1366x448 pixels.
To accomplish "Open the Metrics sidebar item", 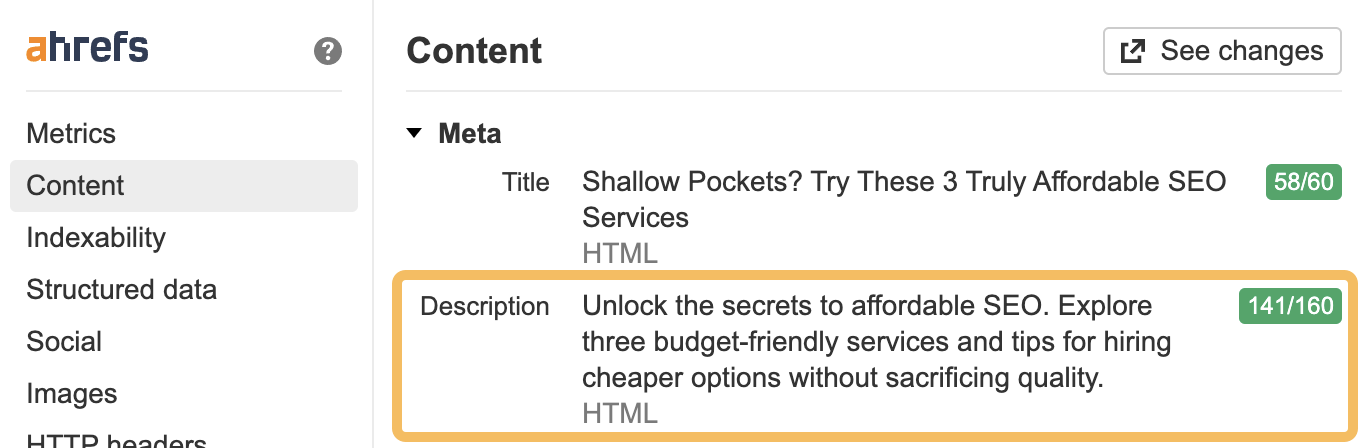I will coord(71,133).
